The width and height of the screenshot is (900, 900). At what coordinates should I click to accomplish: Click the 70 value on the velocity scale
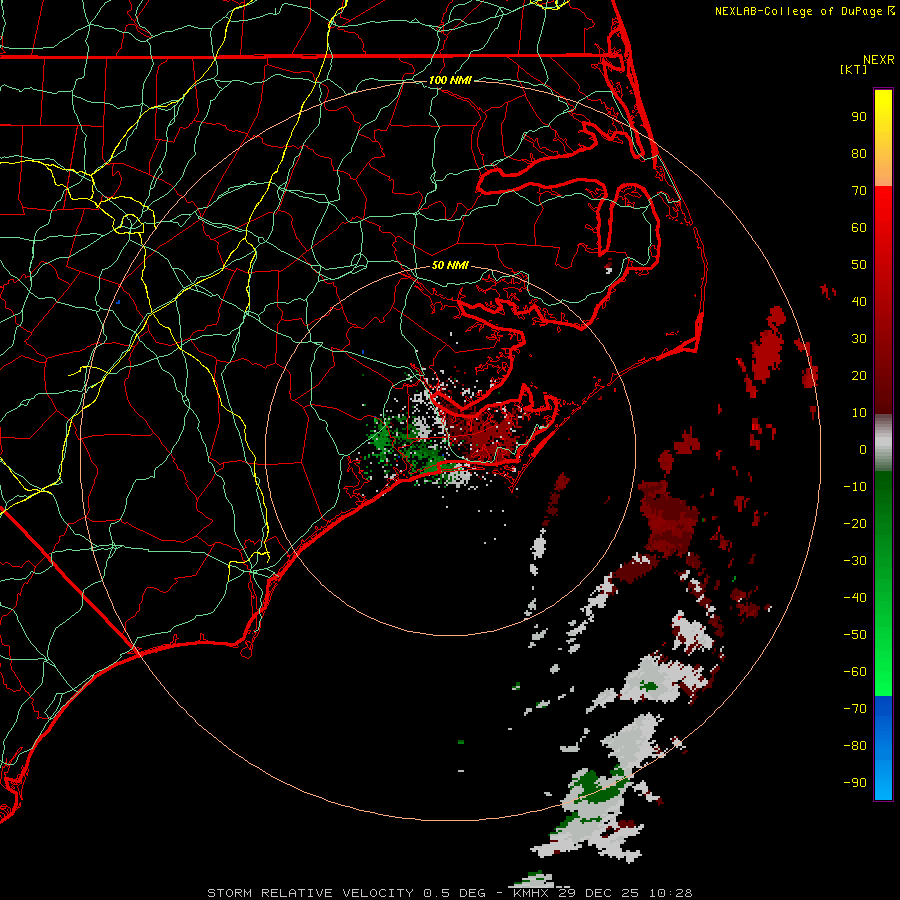tap(859, 191)
